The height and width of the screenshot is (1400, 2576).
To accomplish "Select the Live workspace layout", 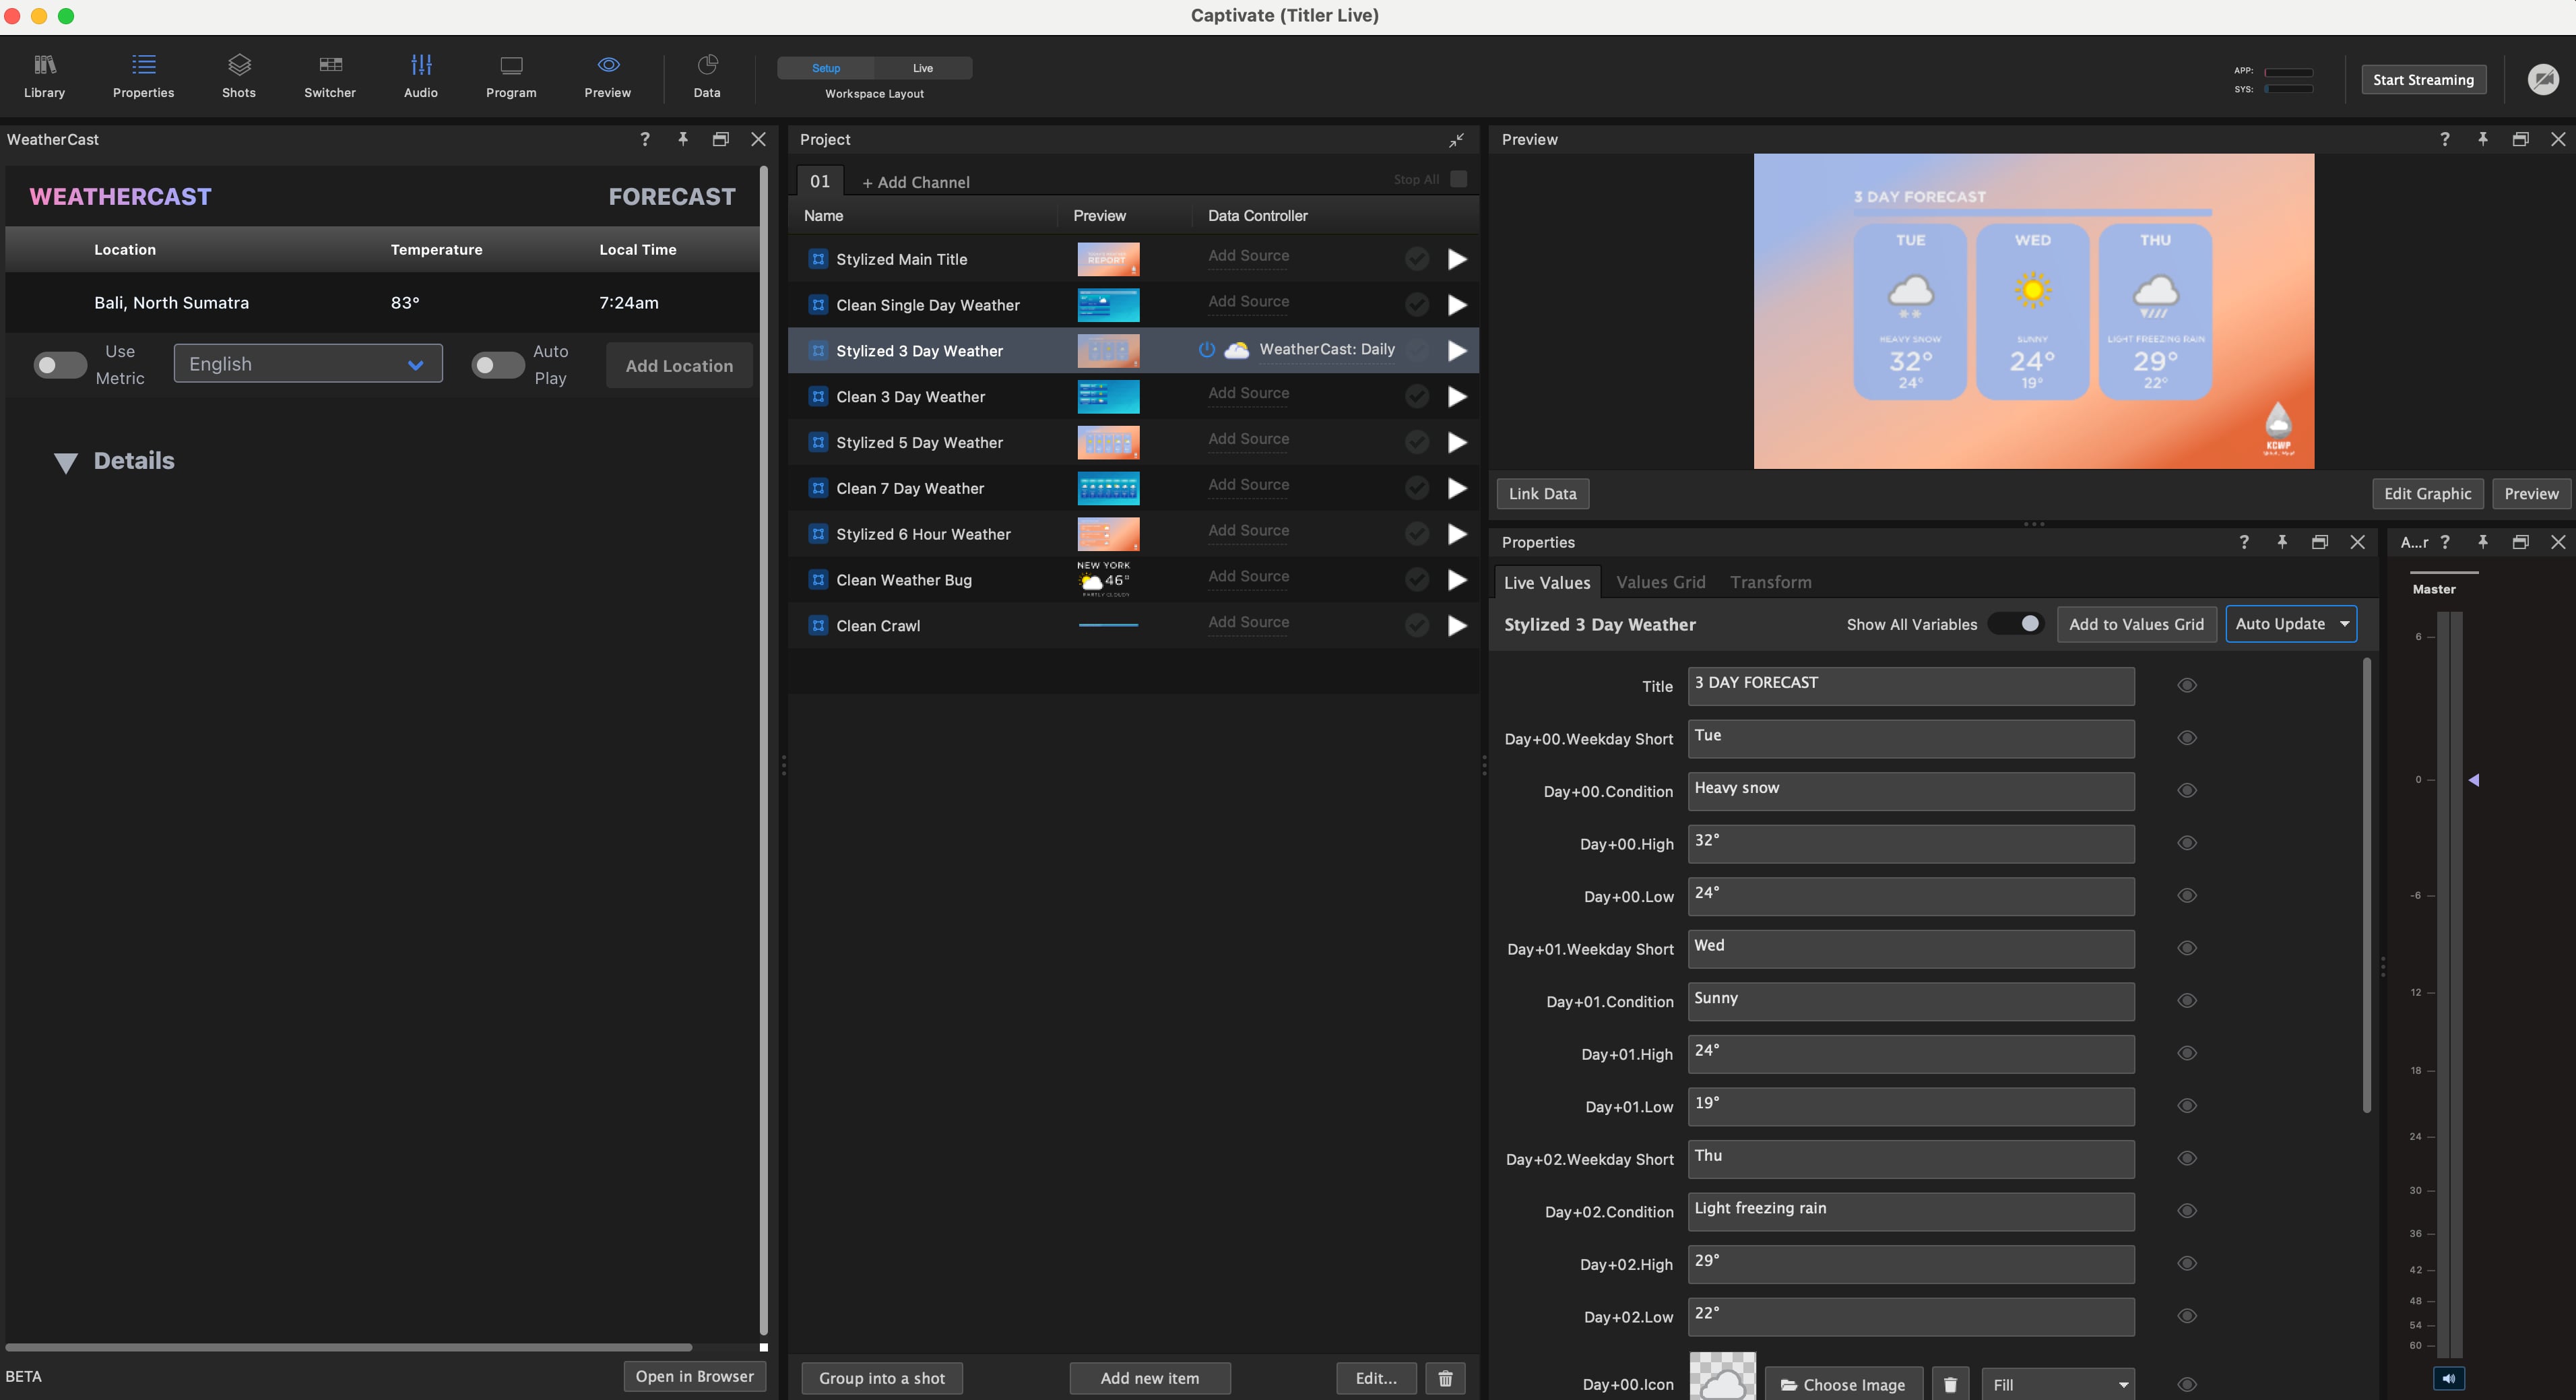I will [x=922, y=68].
